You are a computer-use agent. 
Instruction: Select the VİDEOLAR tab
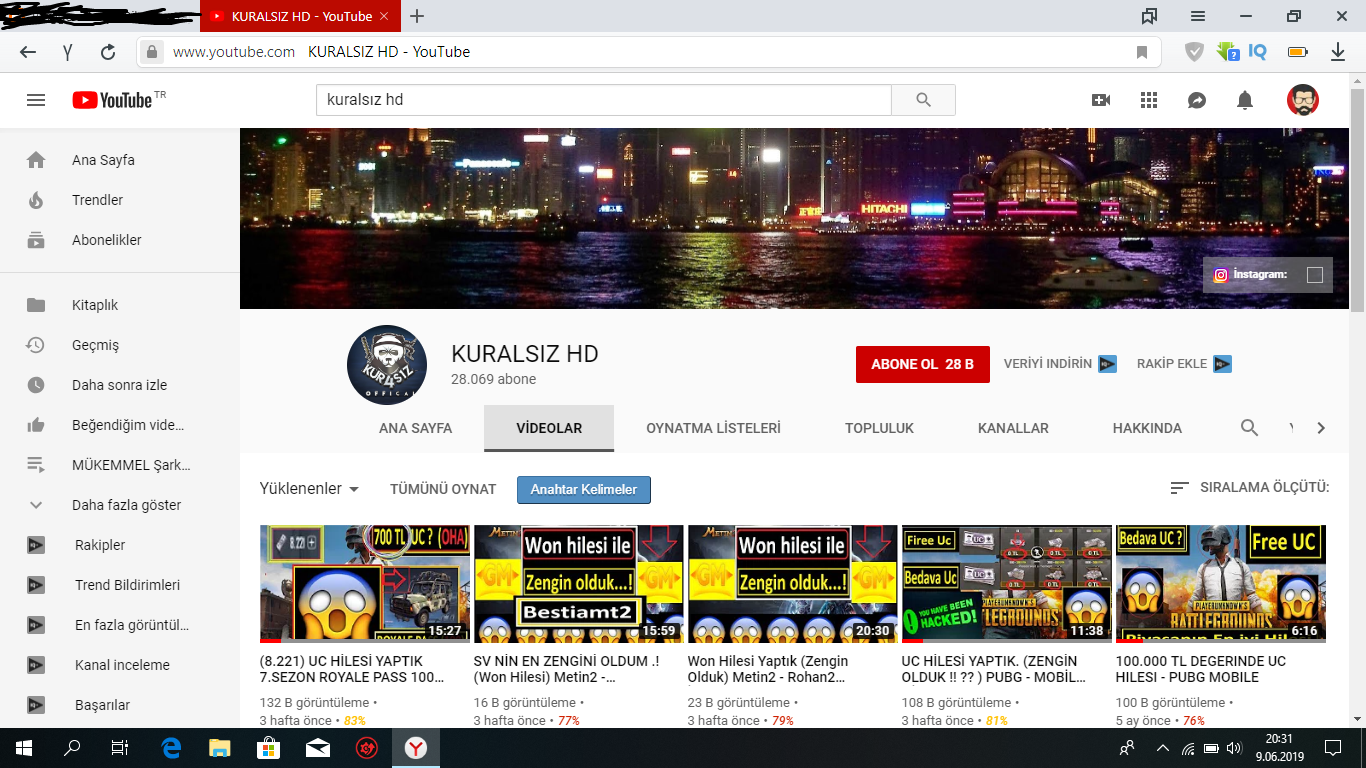tap(549, 428)
